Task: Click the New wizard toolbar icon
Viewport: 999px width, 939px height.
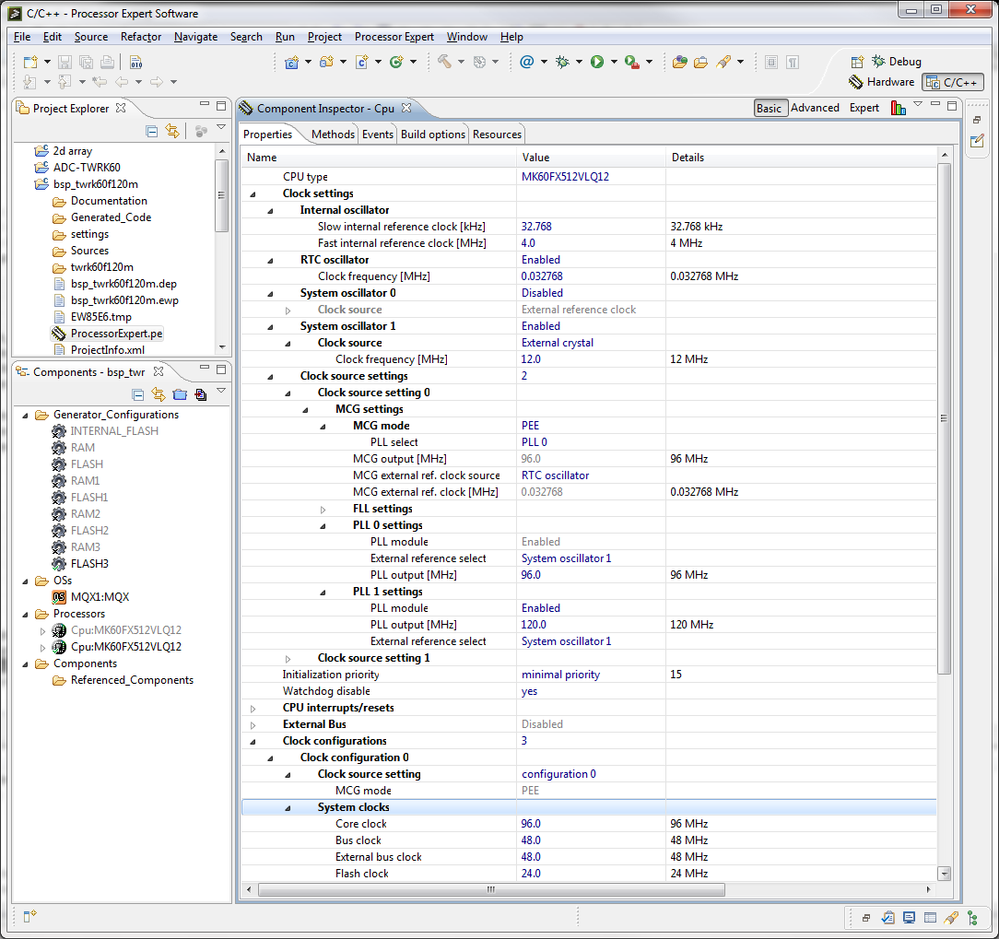Action: (x=30, y=62)
